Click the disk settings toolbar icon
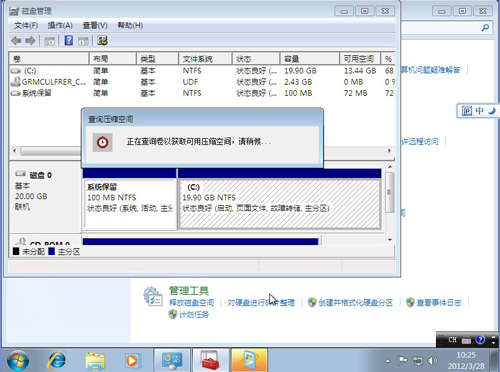 [x=102, y=41]
